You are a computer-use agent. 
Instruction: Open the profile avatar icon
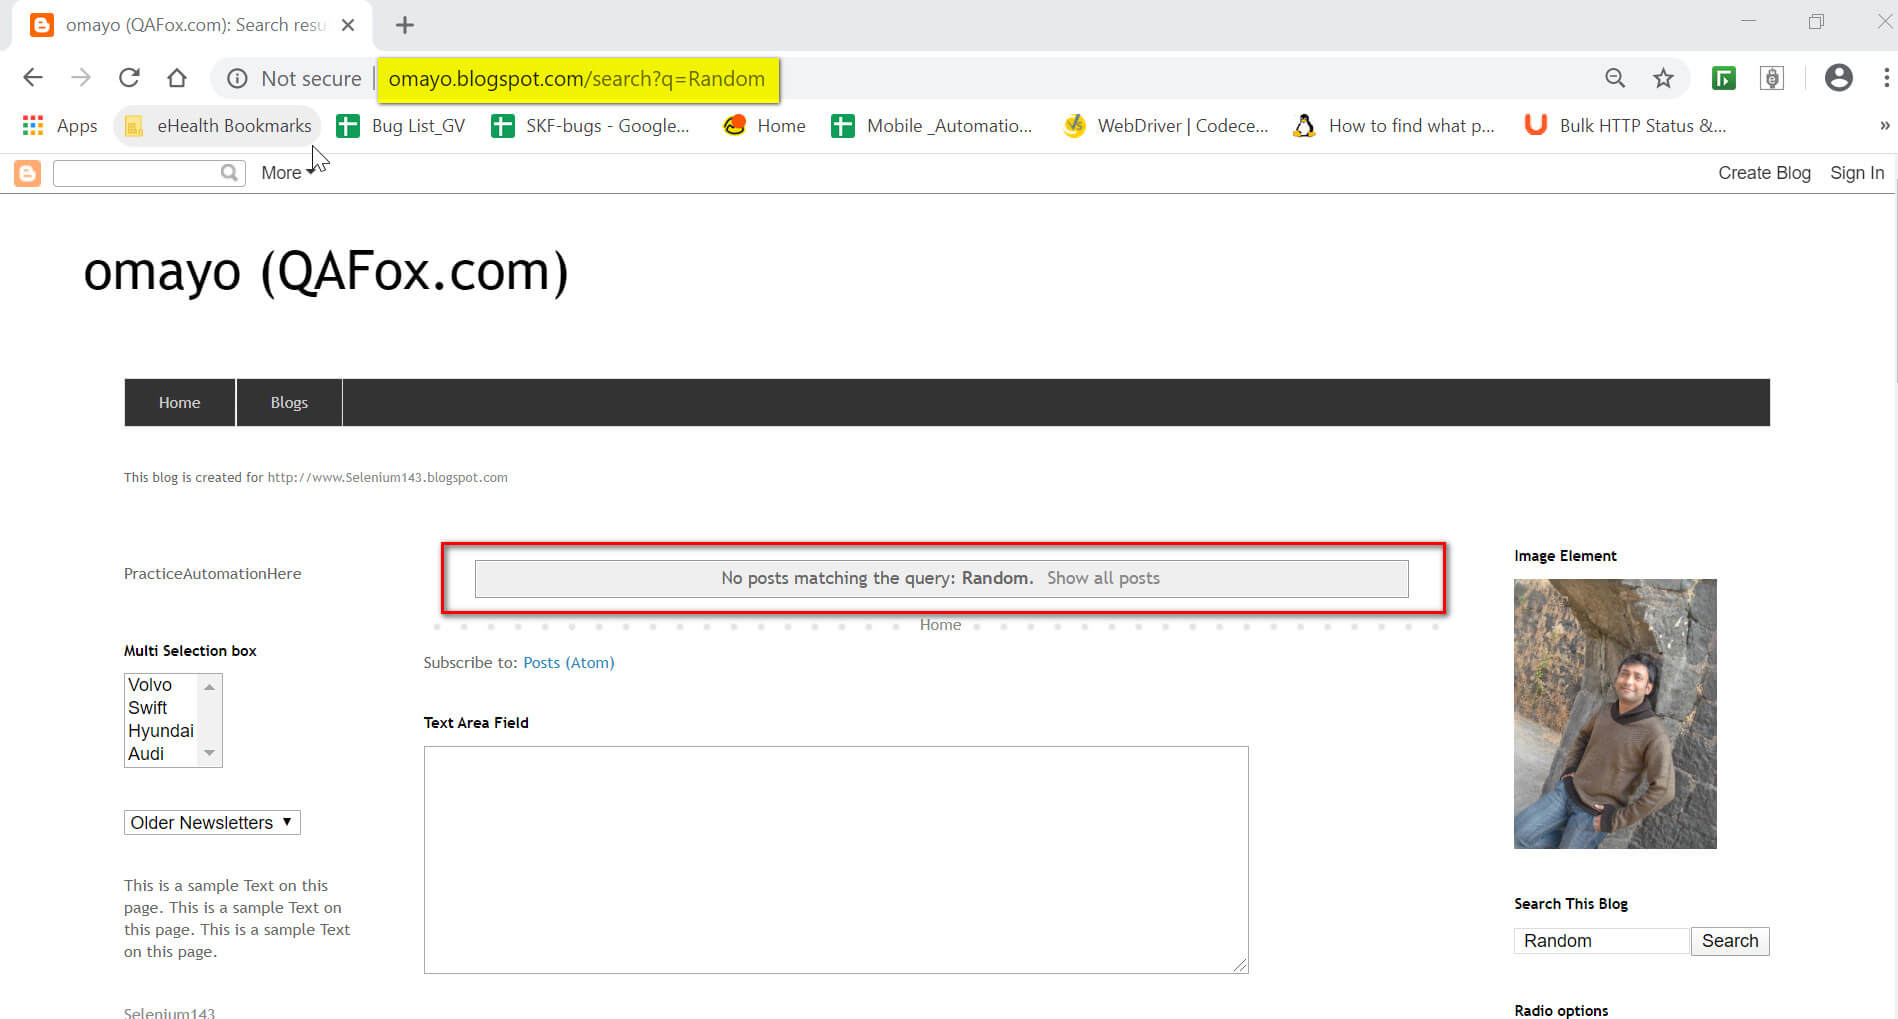1839,78
